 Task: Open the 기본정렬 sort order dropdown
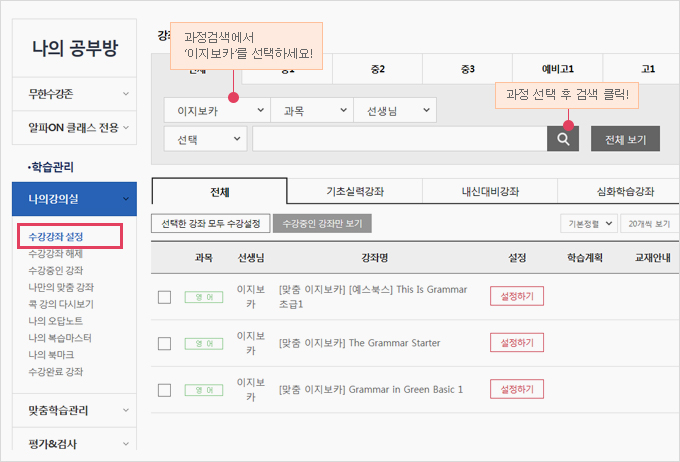click(x=587, y=224)
